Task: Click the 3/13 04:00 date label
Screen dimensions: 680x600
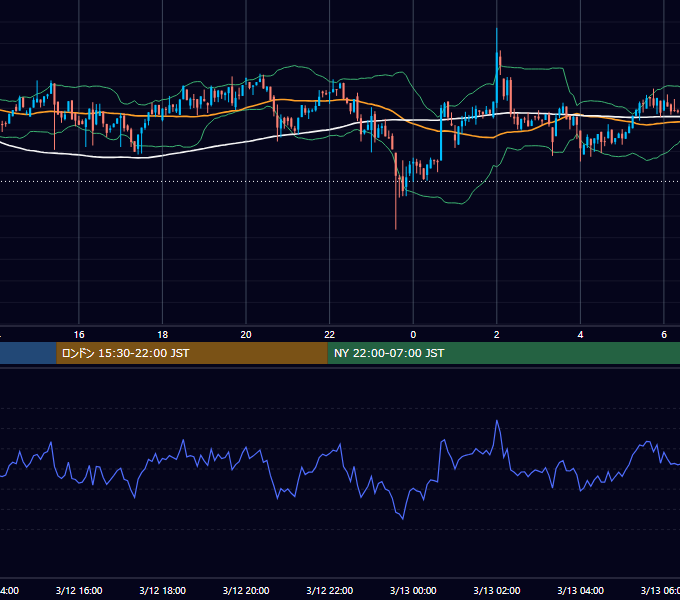Action: click(x=580, y=590)
